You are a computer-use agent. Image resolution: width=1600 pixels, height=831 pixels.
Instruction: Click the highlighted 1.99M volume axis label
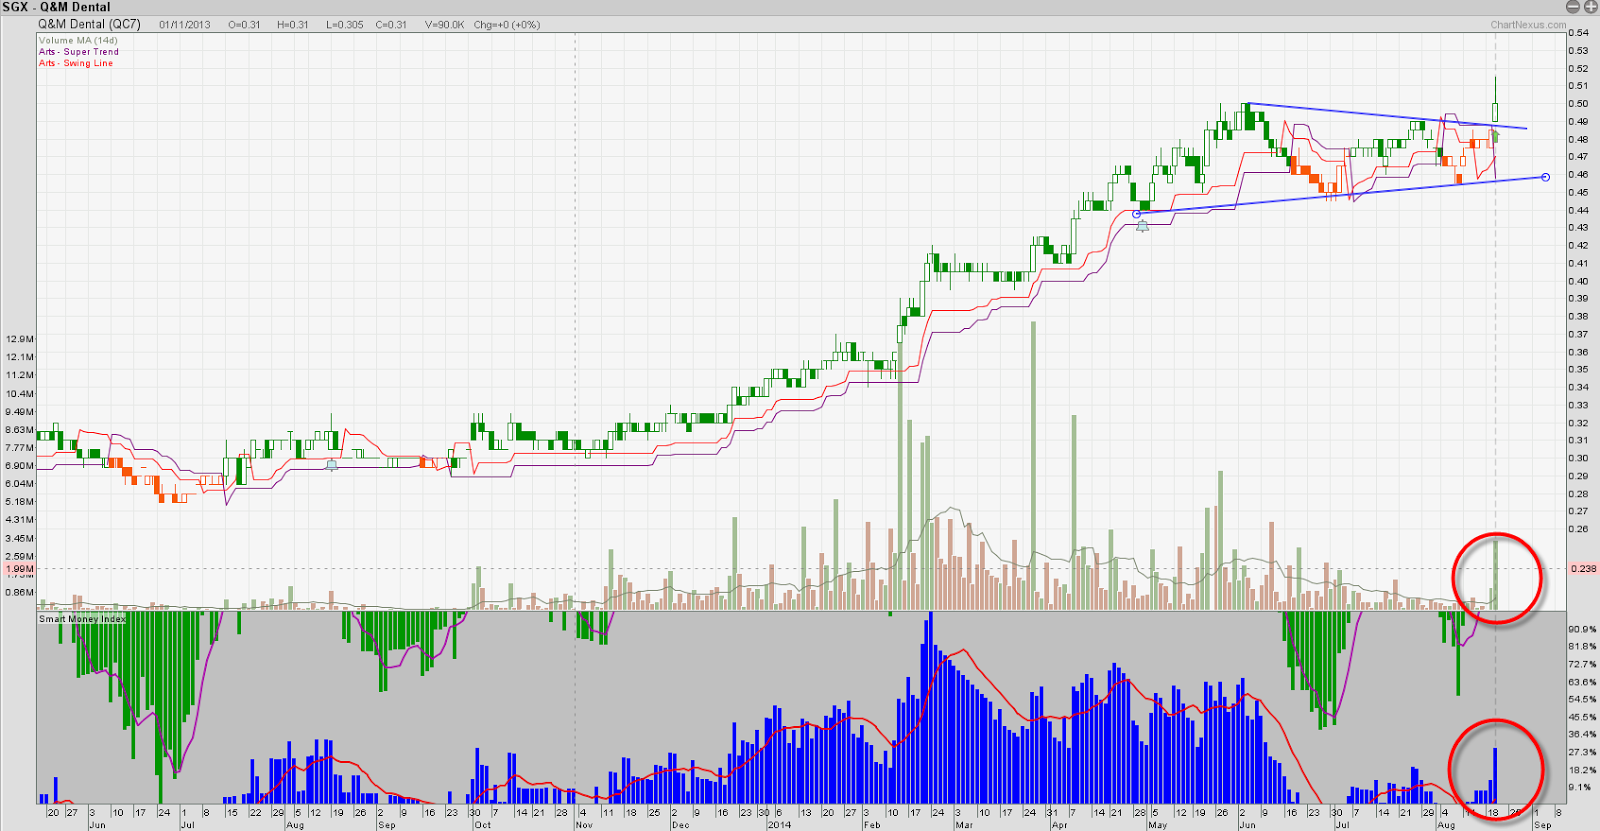20,569
